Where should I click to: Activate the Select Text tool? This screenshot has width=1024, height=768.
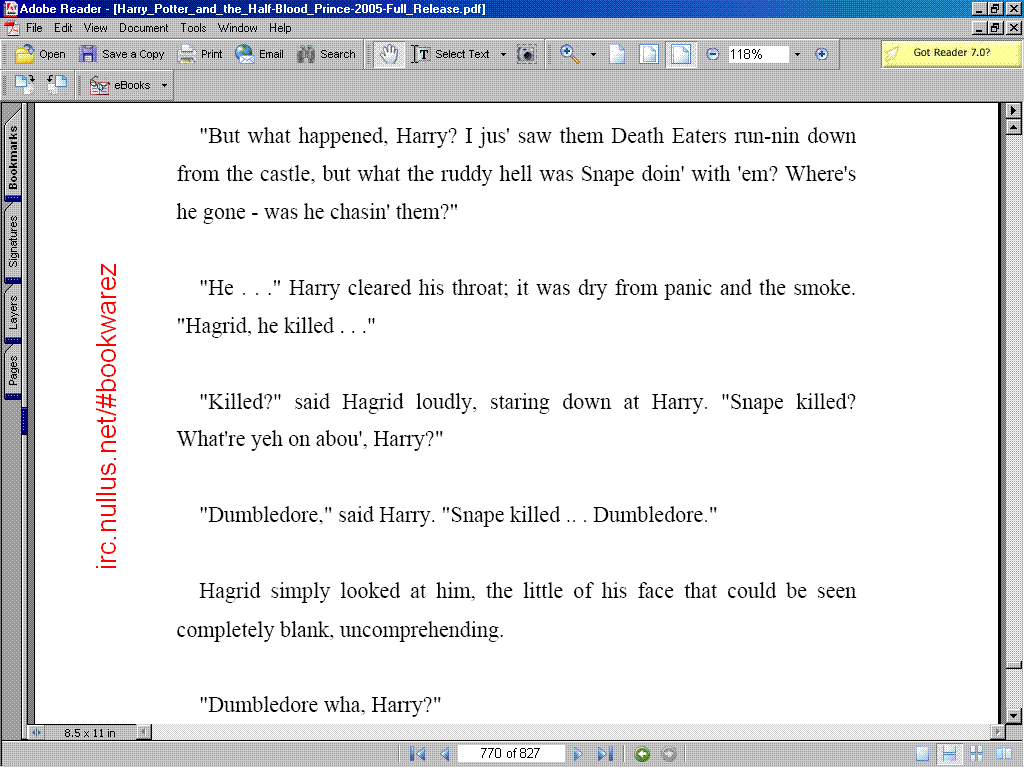coord(451,54)
